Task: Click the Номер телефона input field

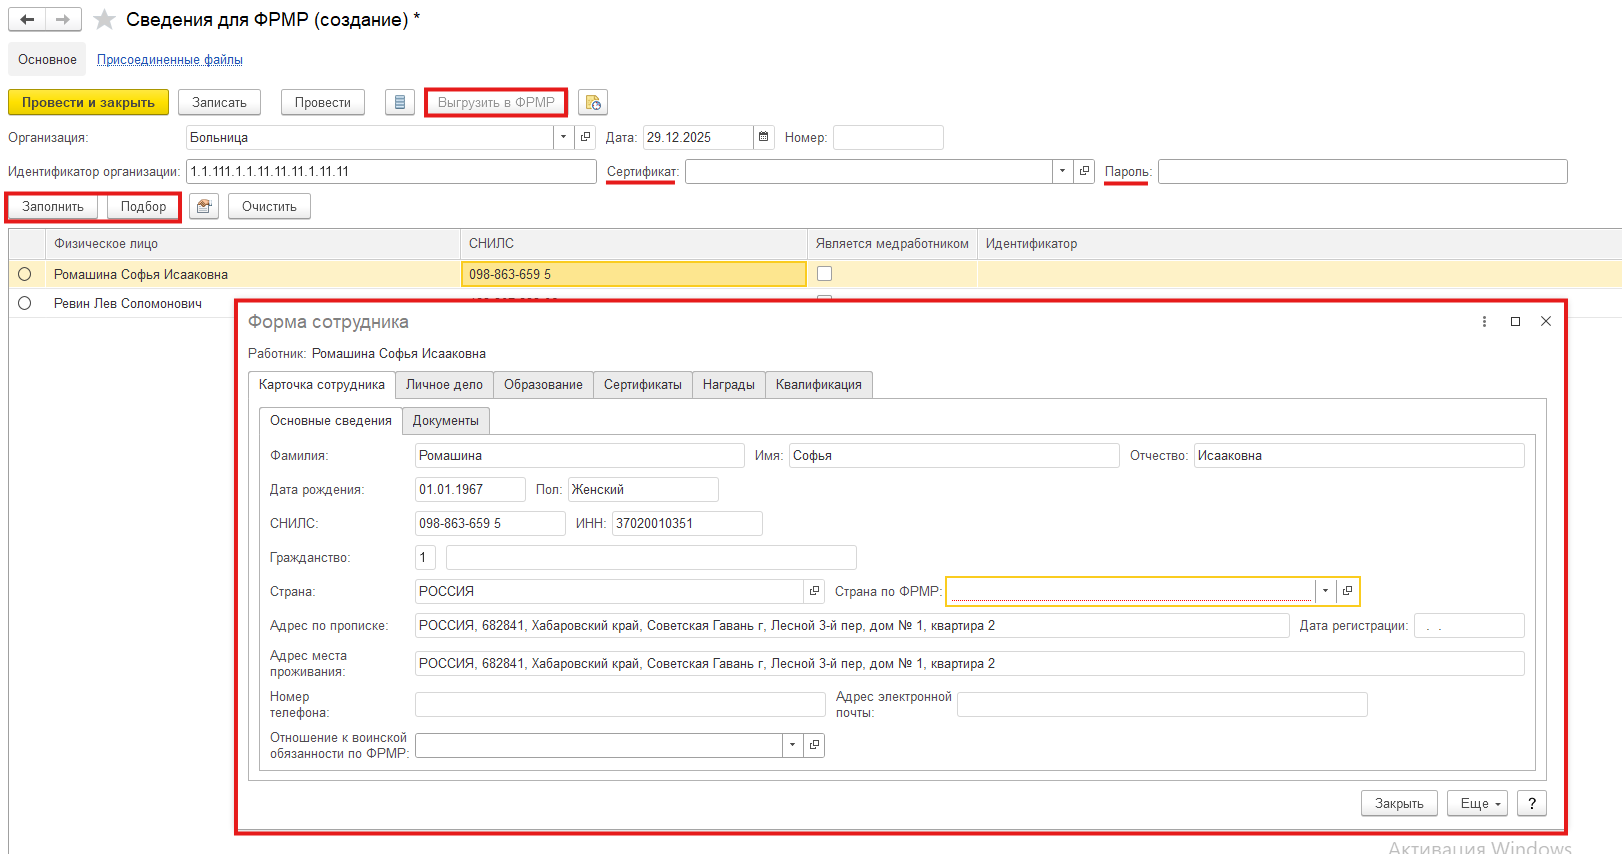Action: click(x=620, y=704)
